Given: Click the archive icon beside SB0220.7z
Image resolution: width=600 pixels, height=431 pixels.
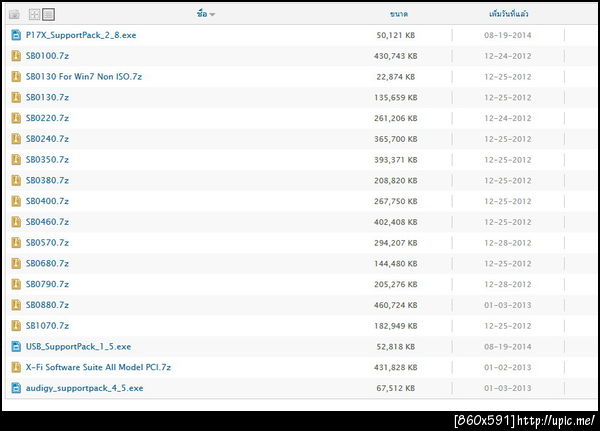Looking at the screenshot, I should pos(16,118).
